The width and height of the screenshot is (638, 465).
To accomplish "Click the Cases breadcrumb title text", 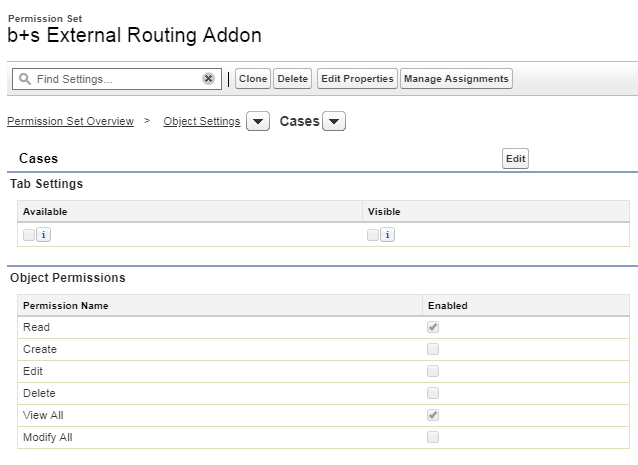I will (x=299, y=121).
